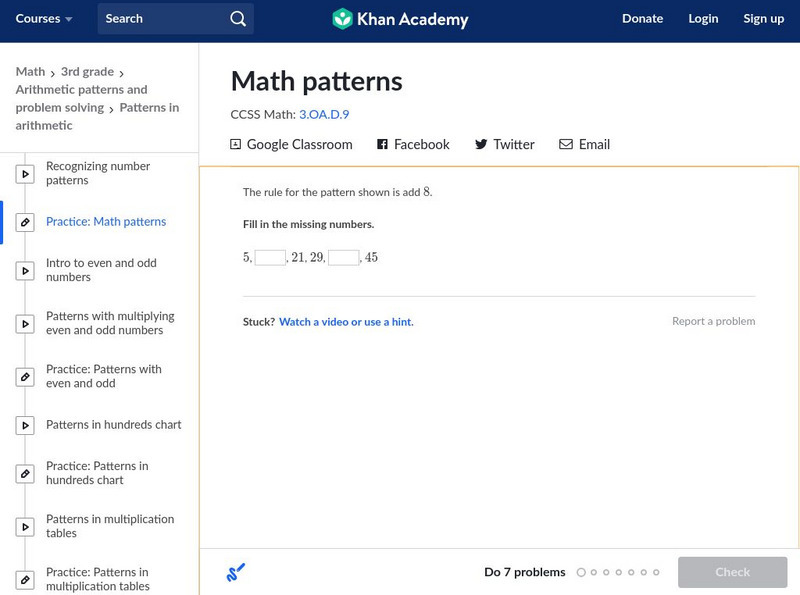Click the Khan Academy logo

point(400,19)
